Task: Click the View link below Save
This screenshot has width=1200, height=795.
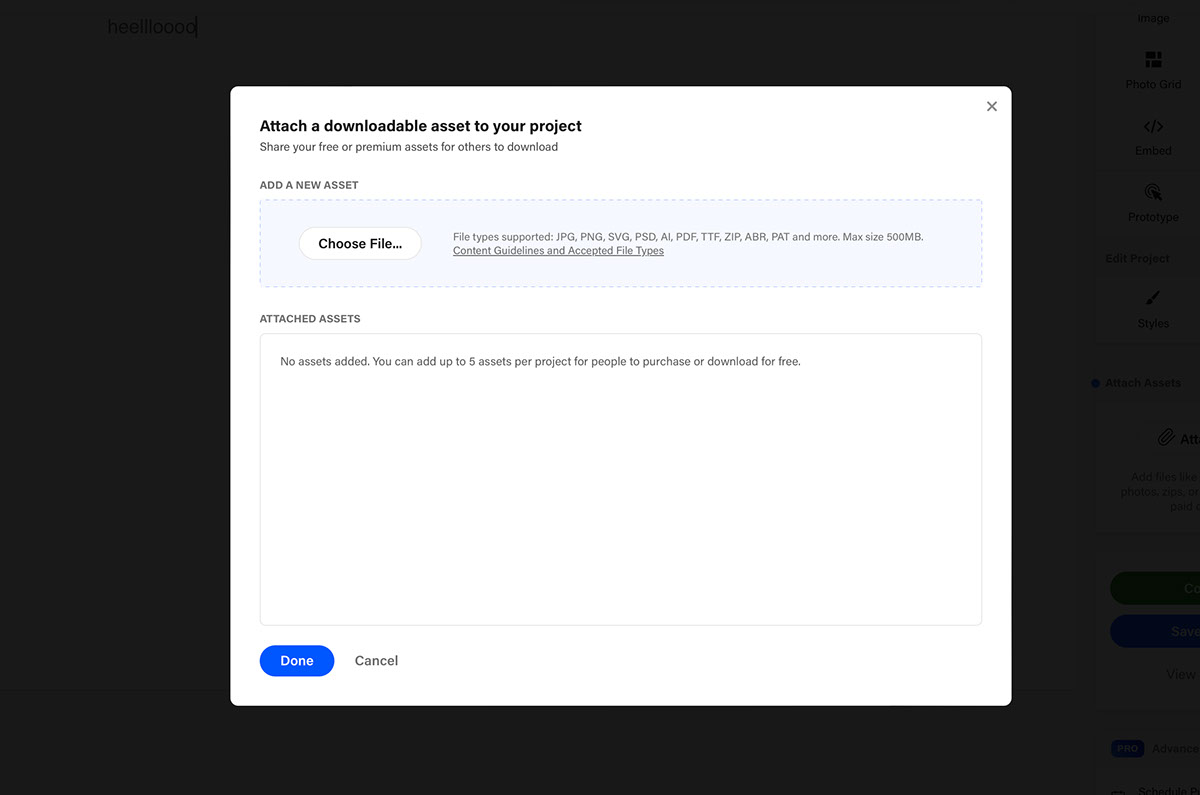Action: click(1181, 674)
